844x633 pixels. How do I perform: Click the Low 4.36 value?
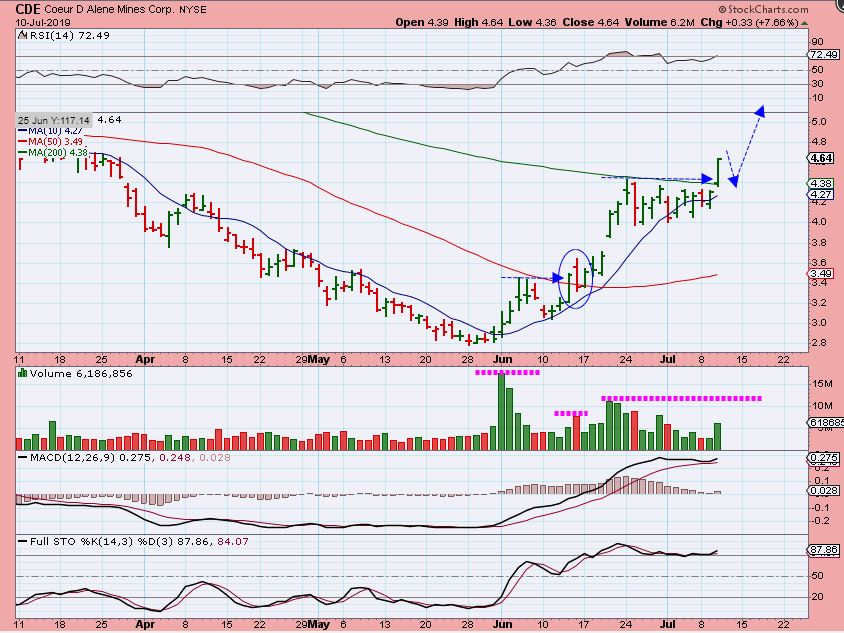click(533, 23)
